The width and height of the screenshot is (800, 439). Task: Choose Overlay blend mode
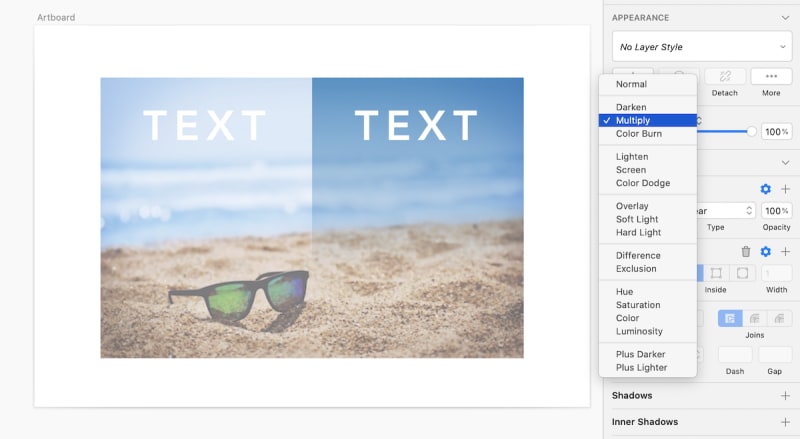click(648, 206)
